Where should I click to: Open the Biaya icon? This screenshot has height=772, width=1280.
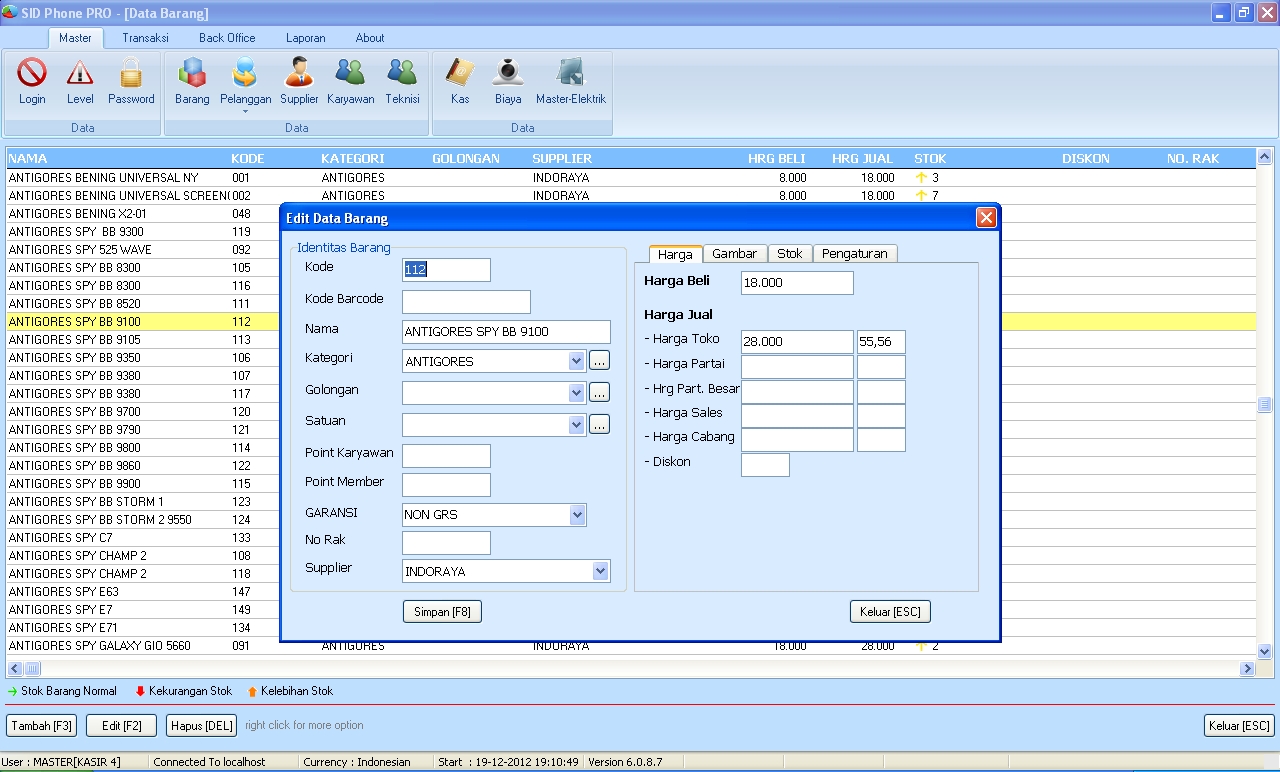[508, 80]
